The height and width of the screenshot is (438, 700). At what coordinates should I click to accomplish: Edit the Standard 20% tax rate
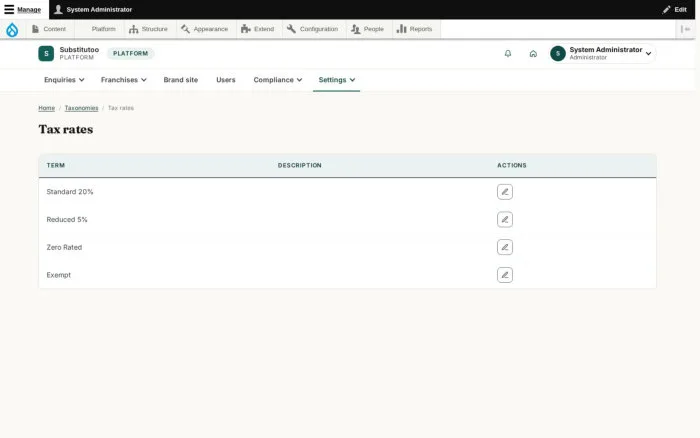pyautogui.click(x=505, y=192)
